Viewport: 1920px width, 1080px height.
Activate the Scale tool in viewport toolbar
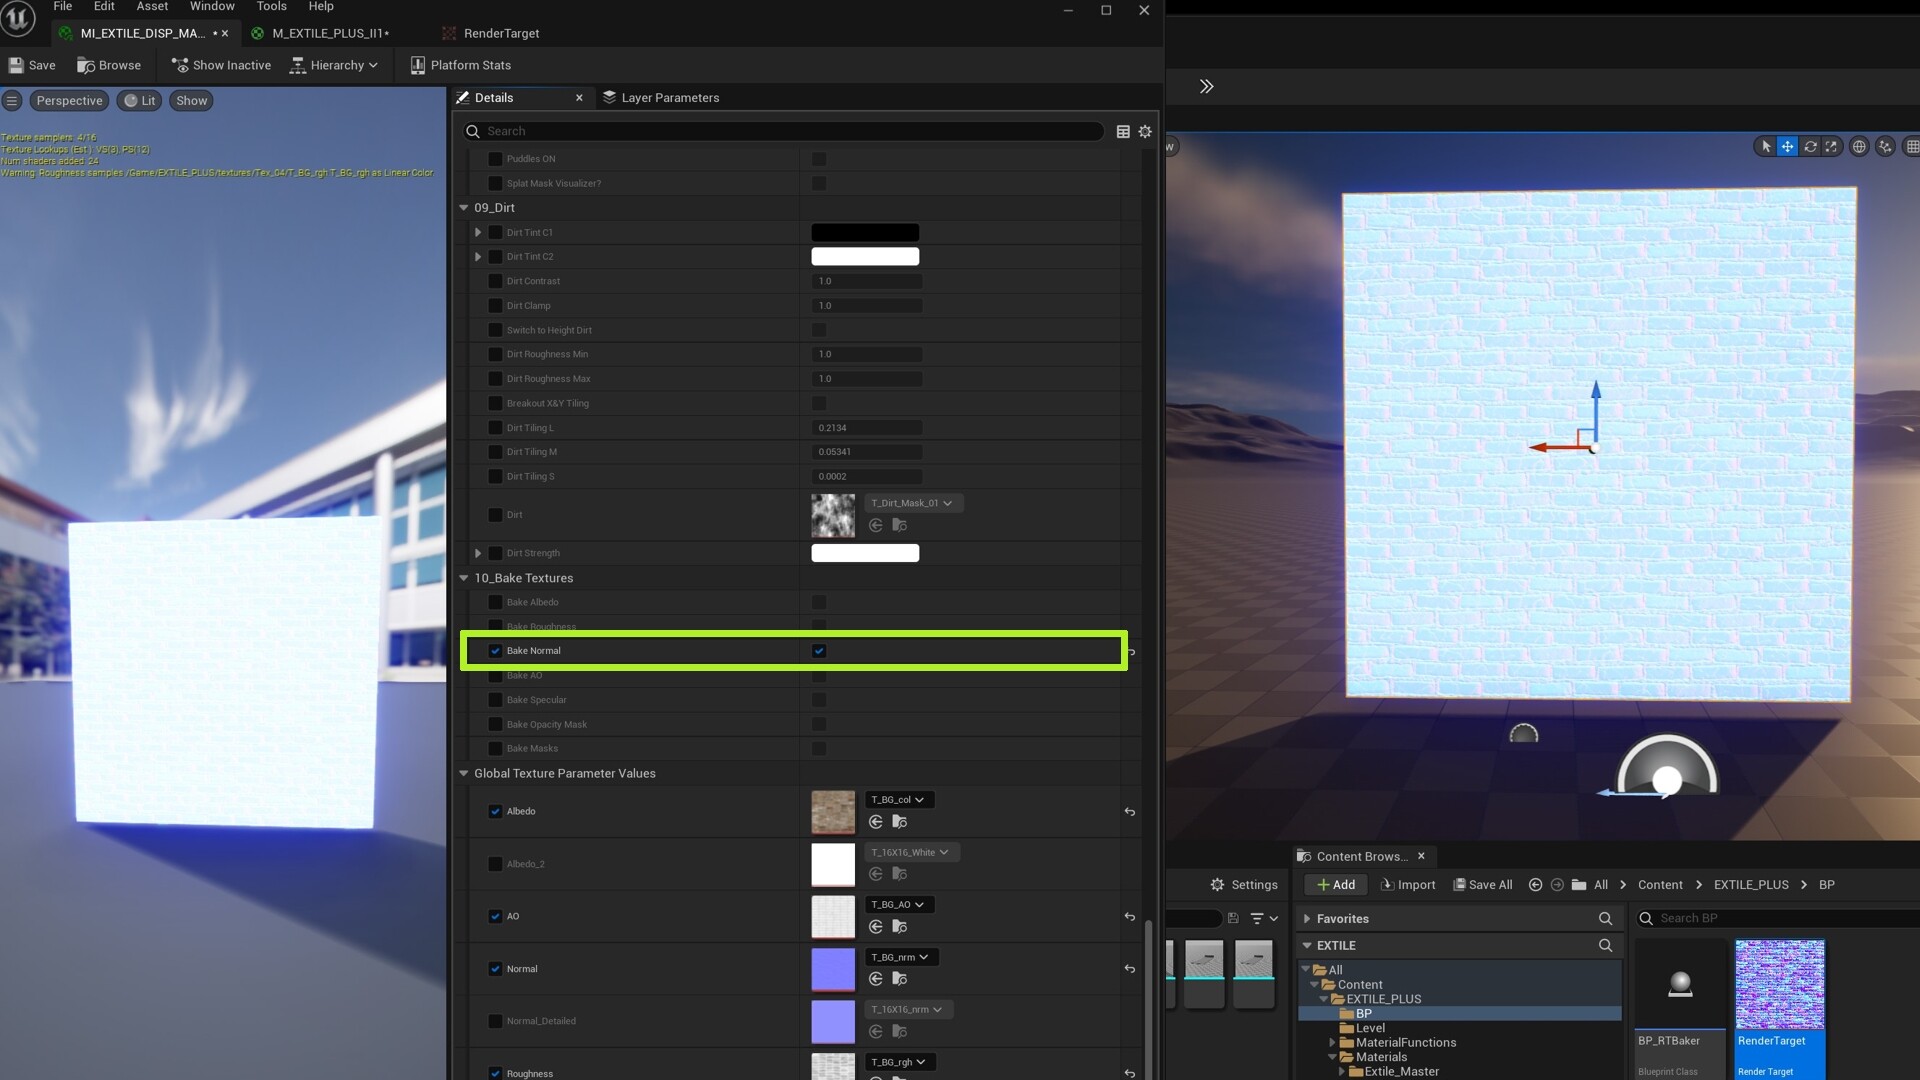coord(1831,147)
